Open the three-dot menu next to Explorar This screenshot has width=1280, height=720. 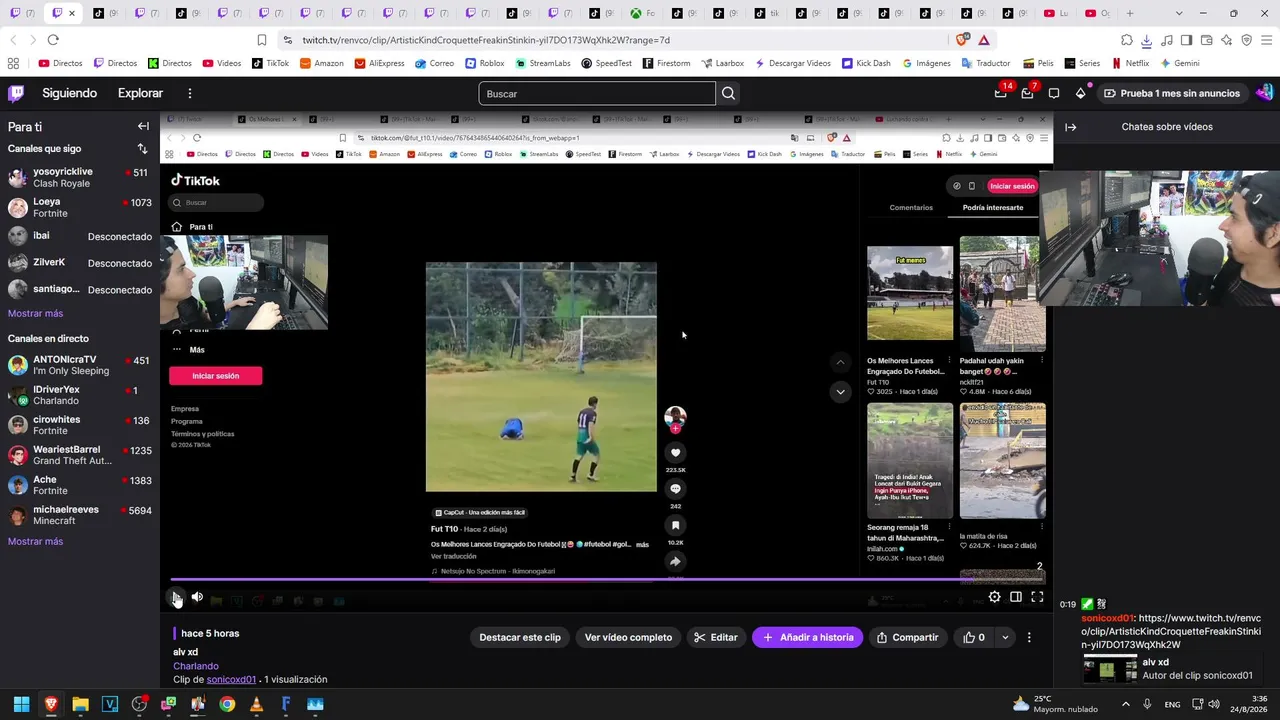[189, 93]
